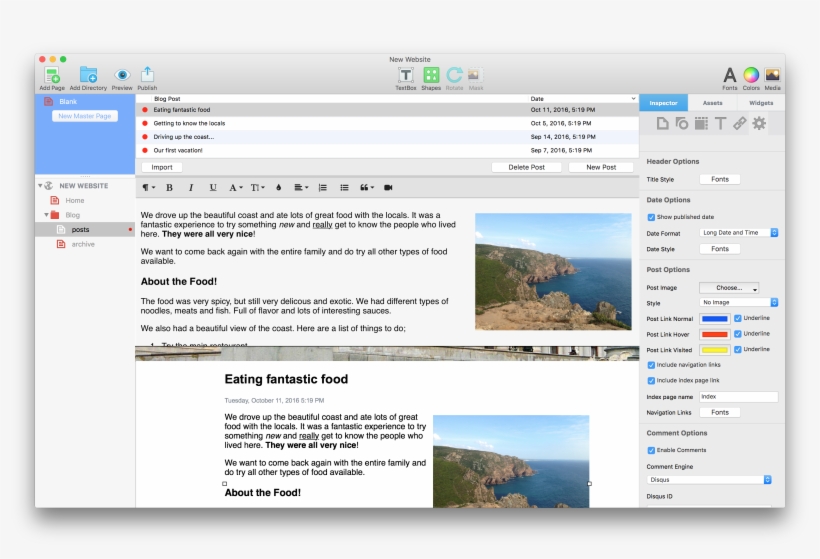Toggle italic formatting in editor
This screenshot has height=559, width=820.
pyautogui.click(x=191, y=188)
